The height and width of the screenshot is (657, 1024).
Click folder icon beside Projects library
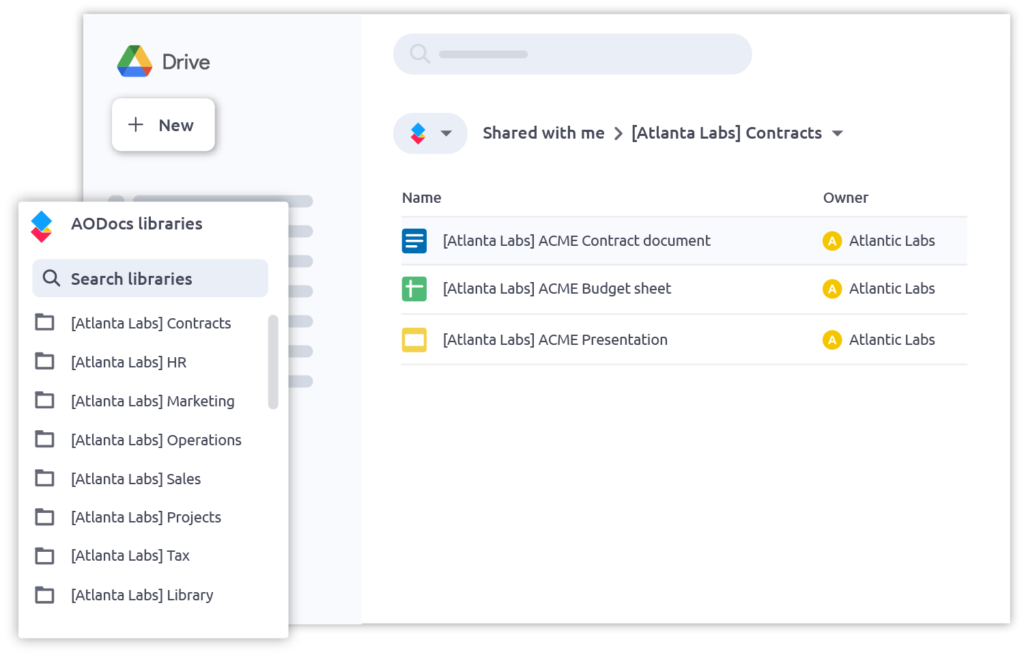[x=44, y=517]
